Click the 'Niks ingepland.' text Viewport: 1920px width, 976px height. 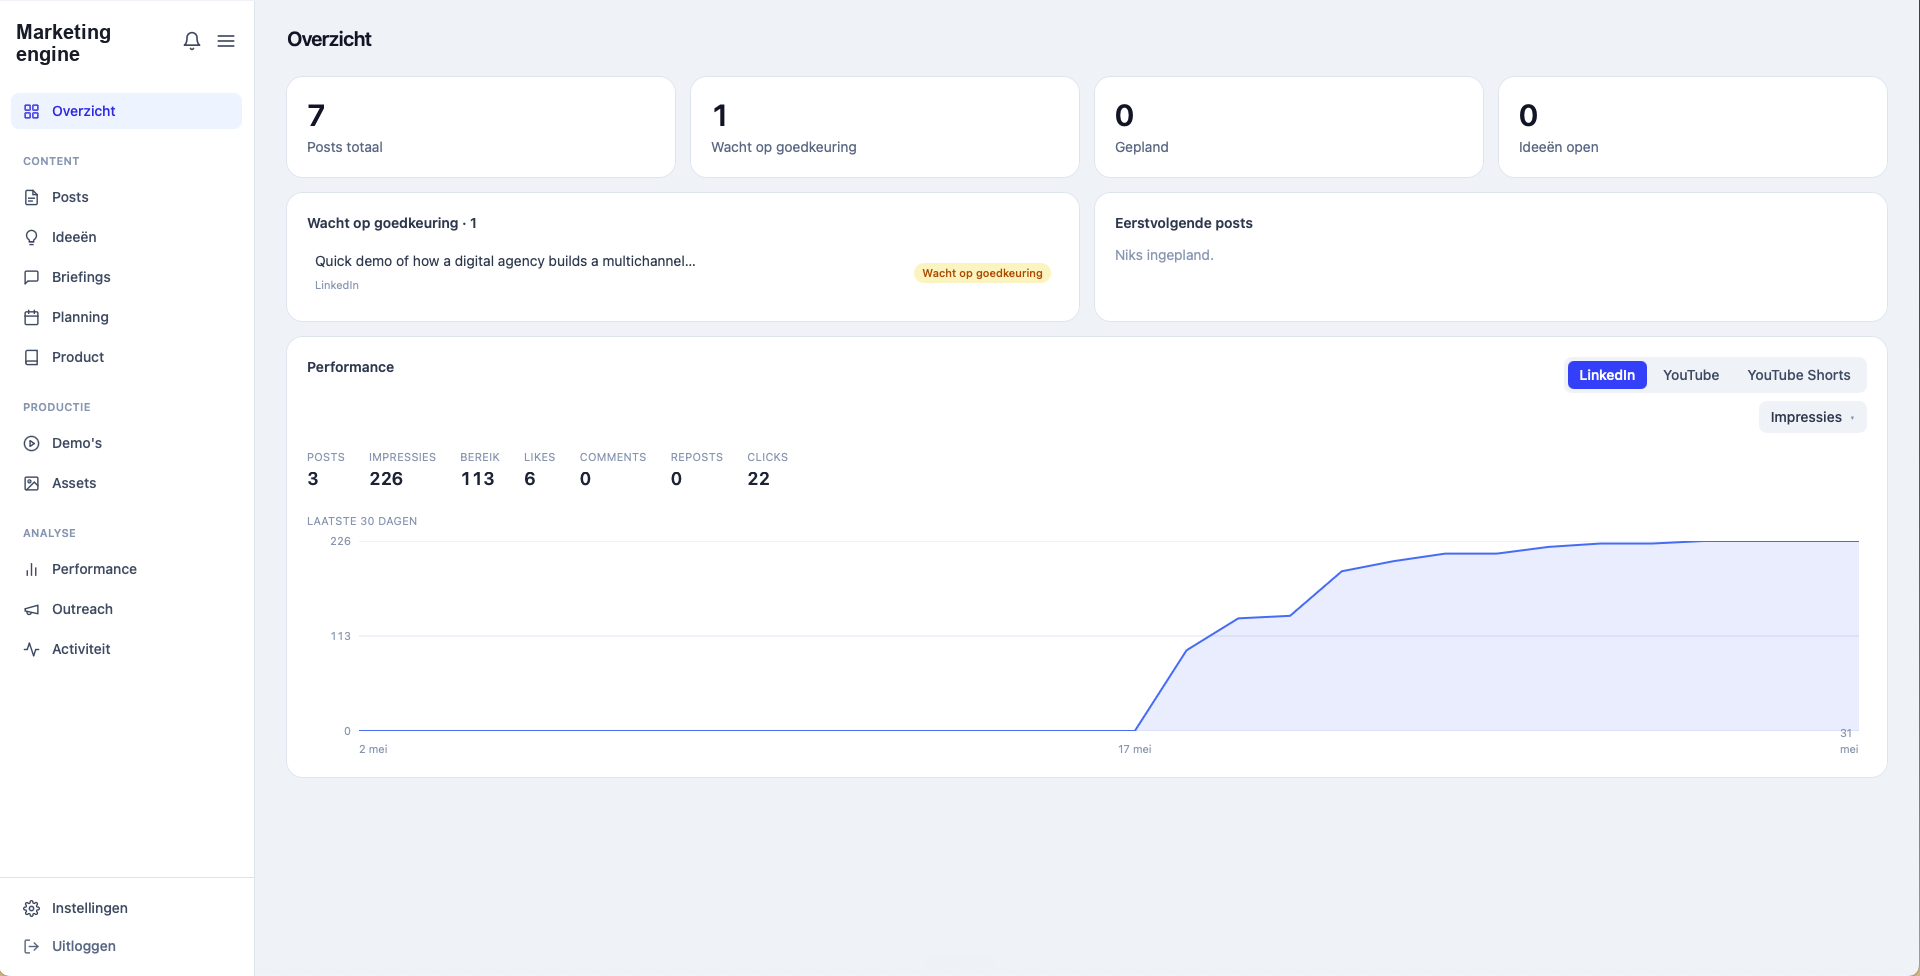[1164, 255]
